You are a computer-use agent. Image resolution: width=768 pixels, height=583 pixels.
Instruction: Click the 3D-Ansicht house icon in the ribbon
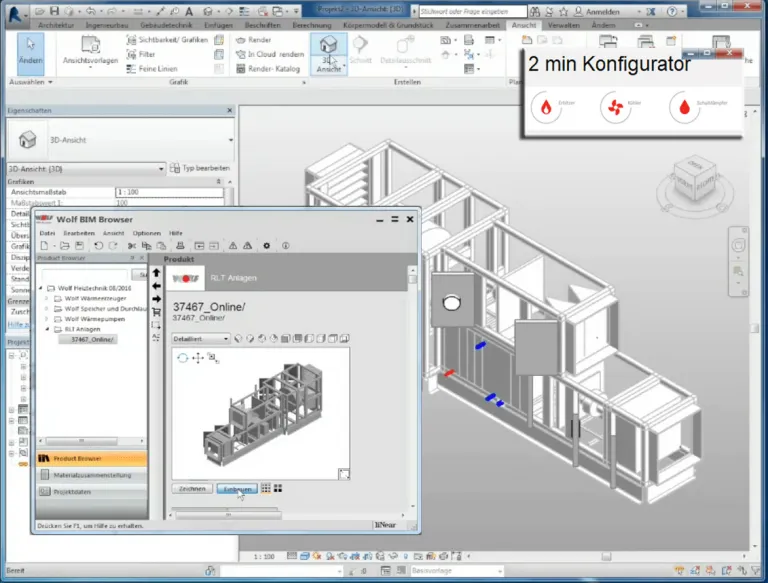(x=329, y=45)
